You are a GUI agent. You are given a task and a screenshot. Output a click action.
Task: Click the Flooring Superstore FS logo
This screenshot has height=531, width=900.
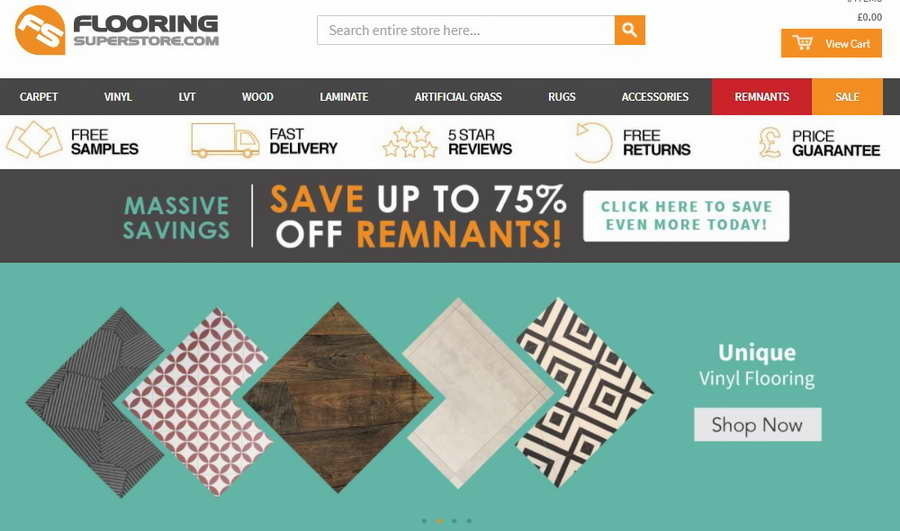click(40, 30)
